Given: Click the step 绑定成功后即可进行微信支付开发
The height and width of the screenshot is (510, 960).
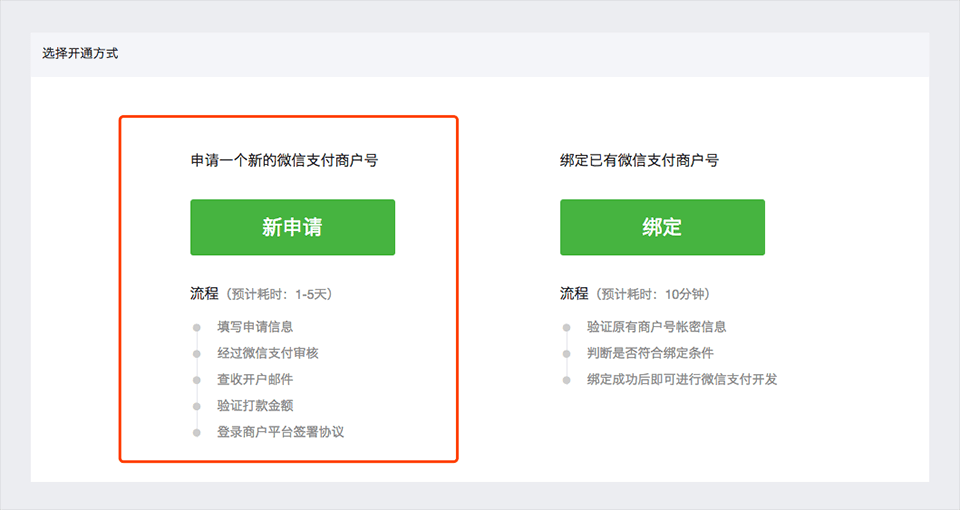Looking at the screenshot, I should click(682, 380).
